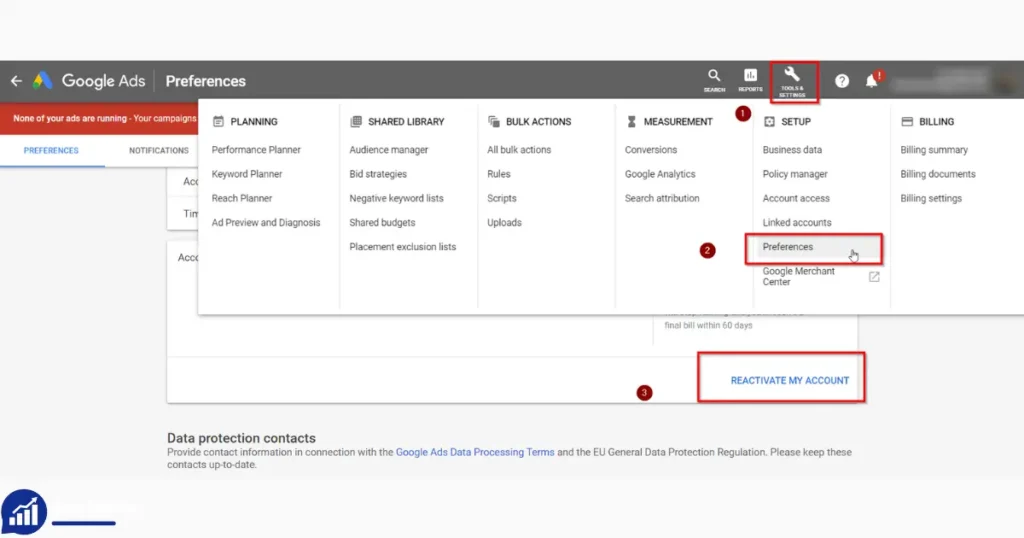1024x538 pixels.
Task: Click the PLANNING column header
Action: point(254,121)
